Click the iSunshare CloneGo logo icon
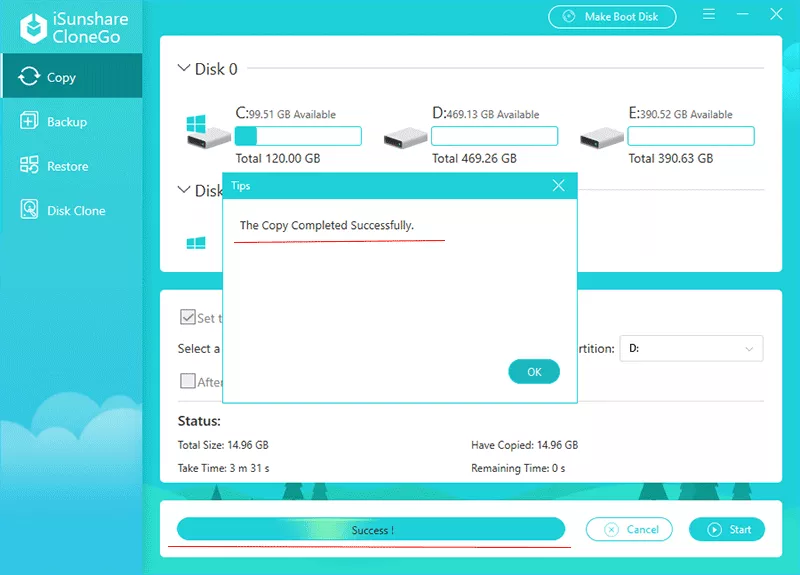This screenshot has width=800, height=575. coord(33,28)
